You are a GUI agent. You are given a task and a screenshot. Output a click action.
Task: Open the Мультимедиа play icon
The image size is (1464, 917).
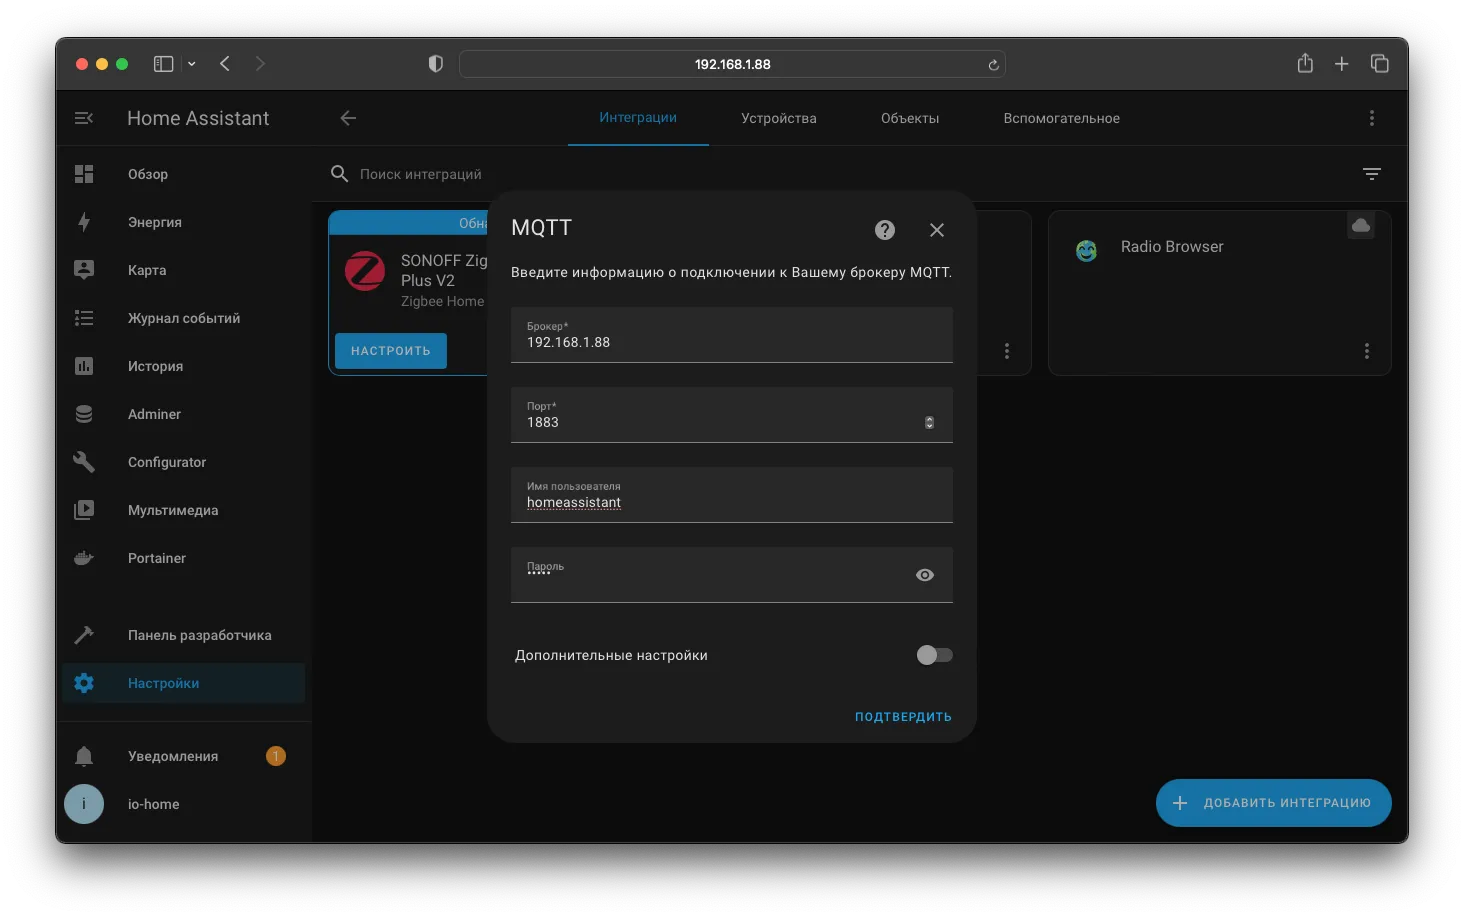click(x=84, y=510)
